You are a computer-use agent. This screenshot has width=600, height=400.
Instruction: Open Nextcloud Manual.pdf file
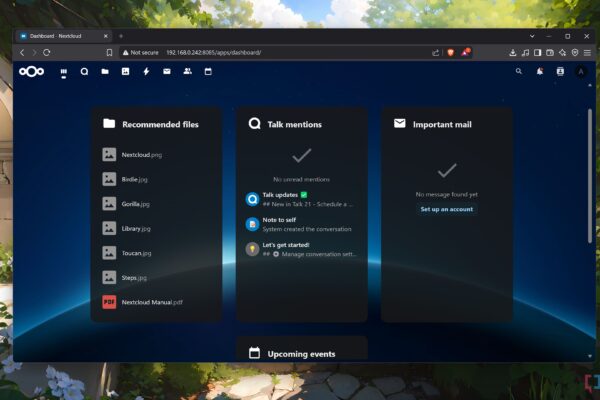156,302
